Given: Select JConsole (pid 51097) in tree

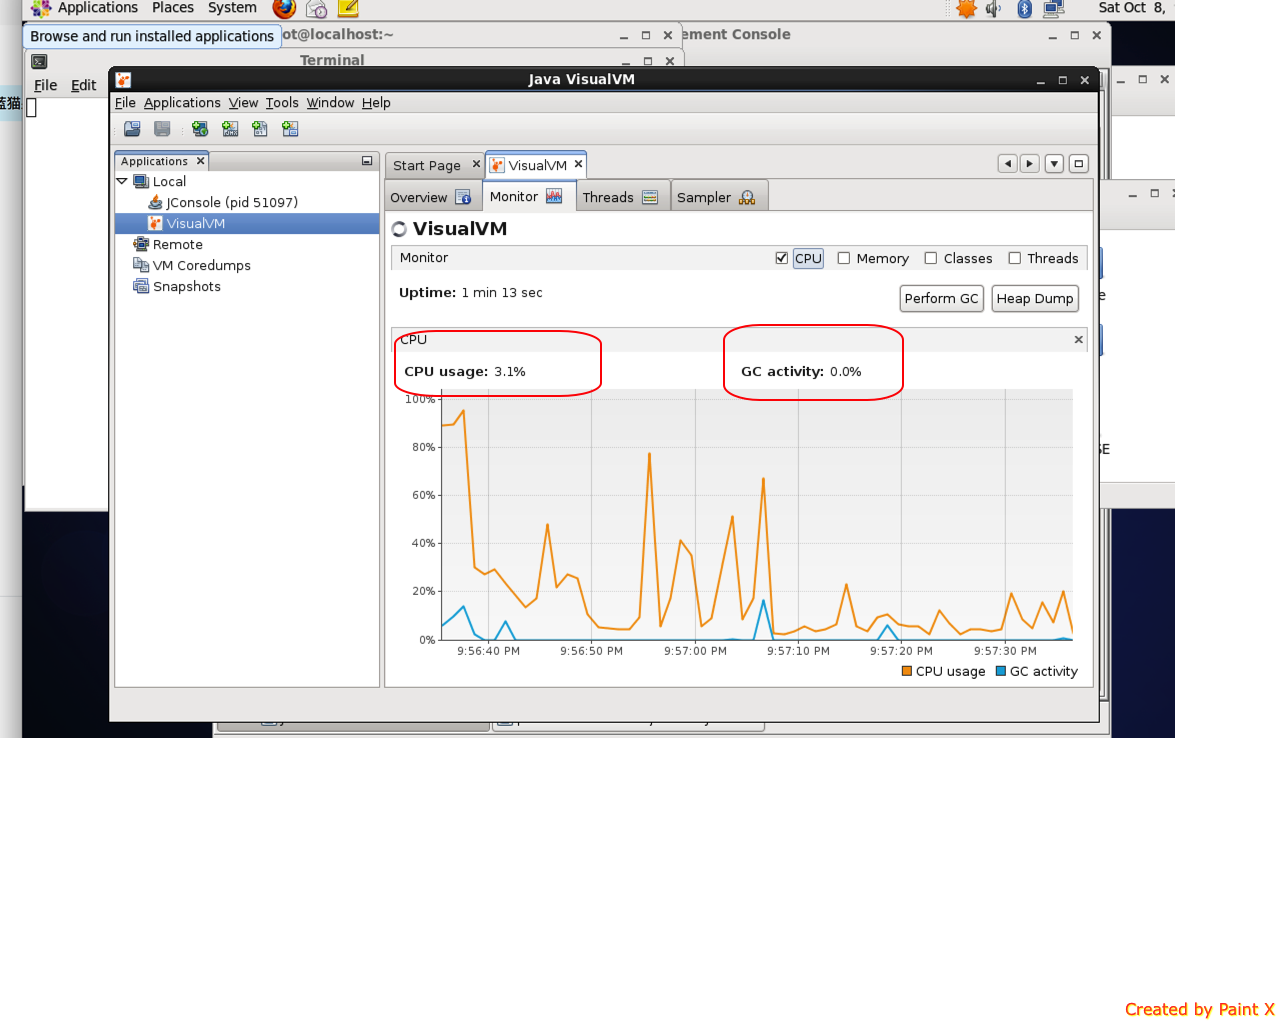Looking at the screenshot, I should coord(232,202).
